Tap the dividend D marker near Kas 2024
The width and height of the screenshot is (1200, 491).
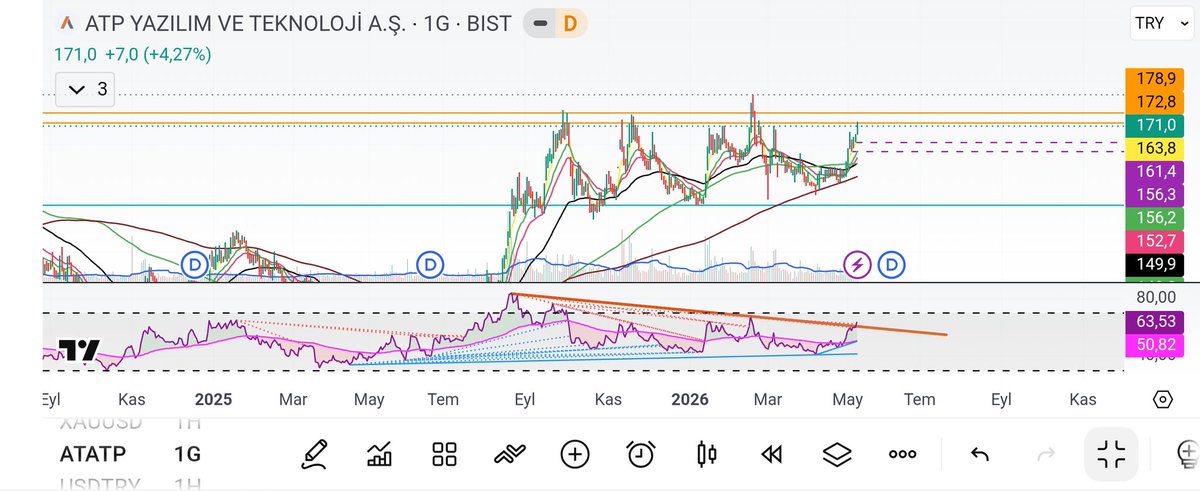pos(195,264)
